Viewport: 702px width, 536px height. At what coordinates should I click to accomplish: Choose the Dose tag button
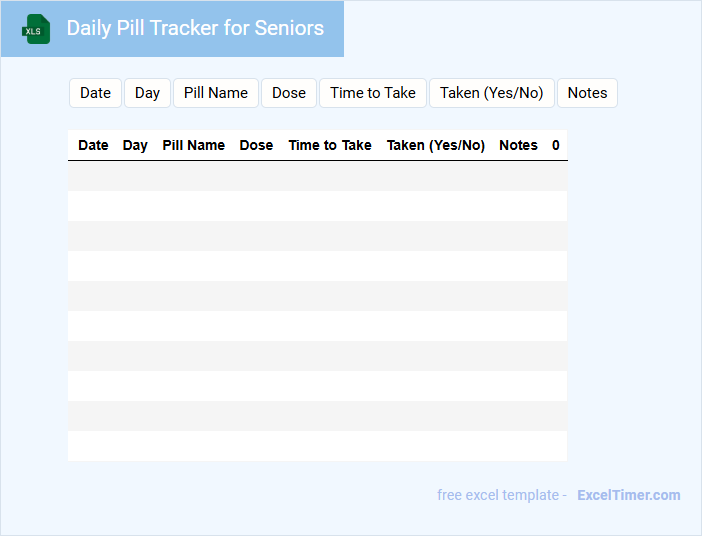[289, 93]
